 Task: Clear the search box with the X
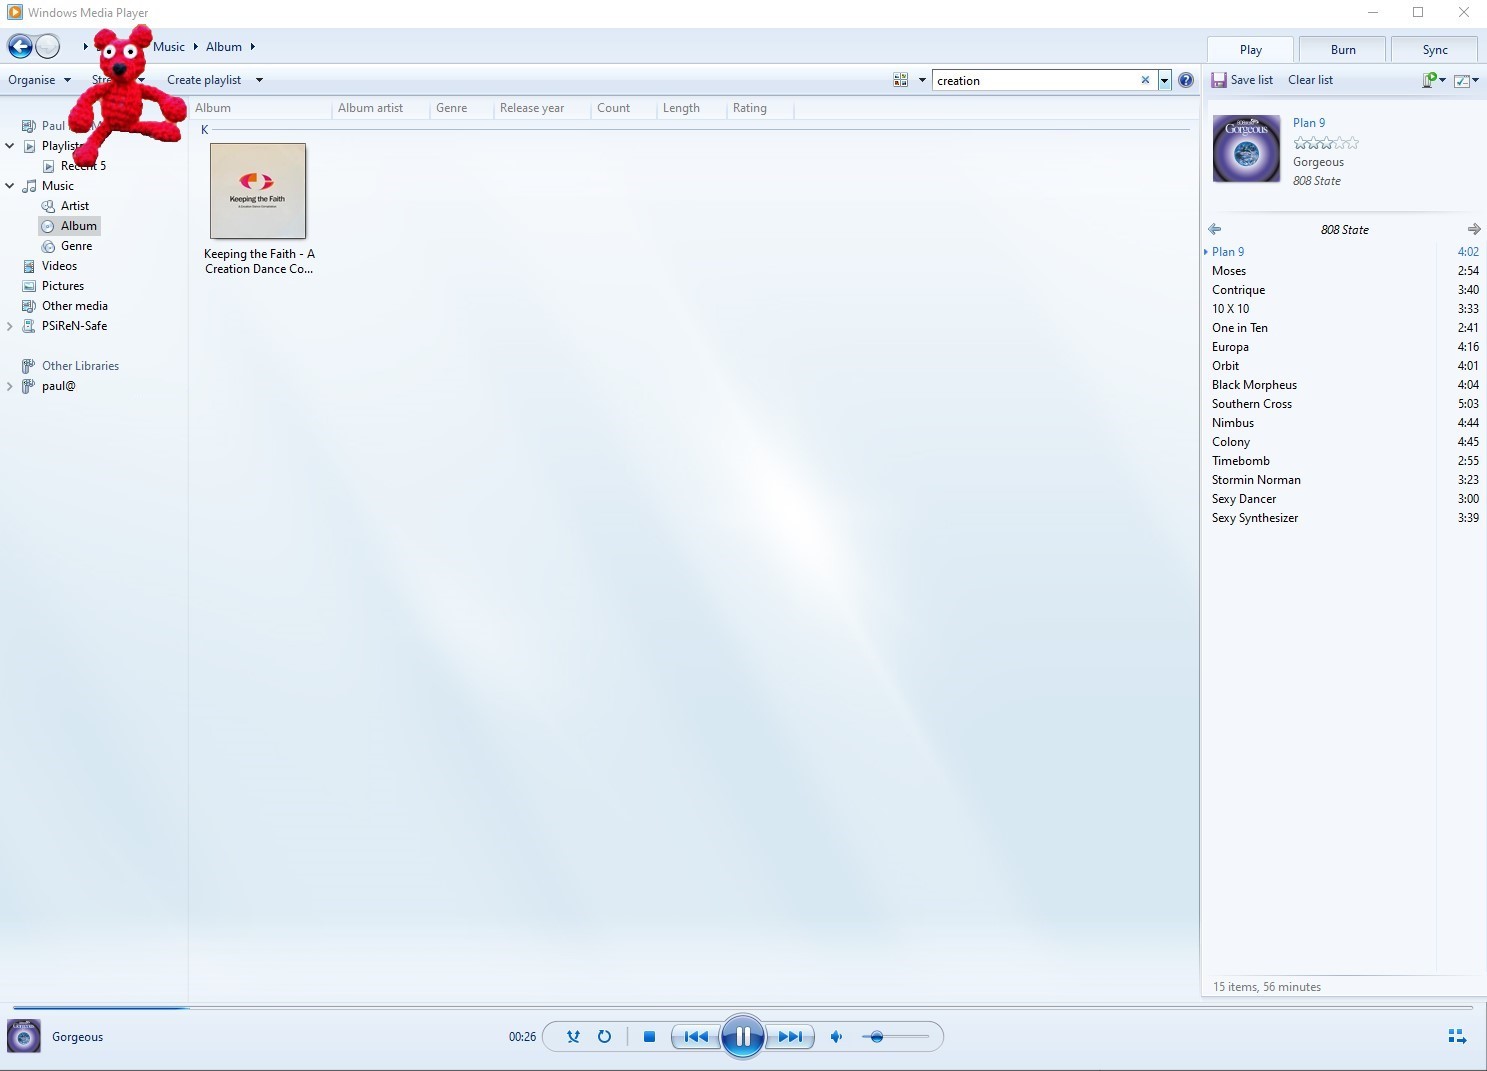(1145, 80)
